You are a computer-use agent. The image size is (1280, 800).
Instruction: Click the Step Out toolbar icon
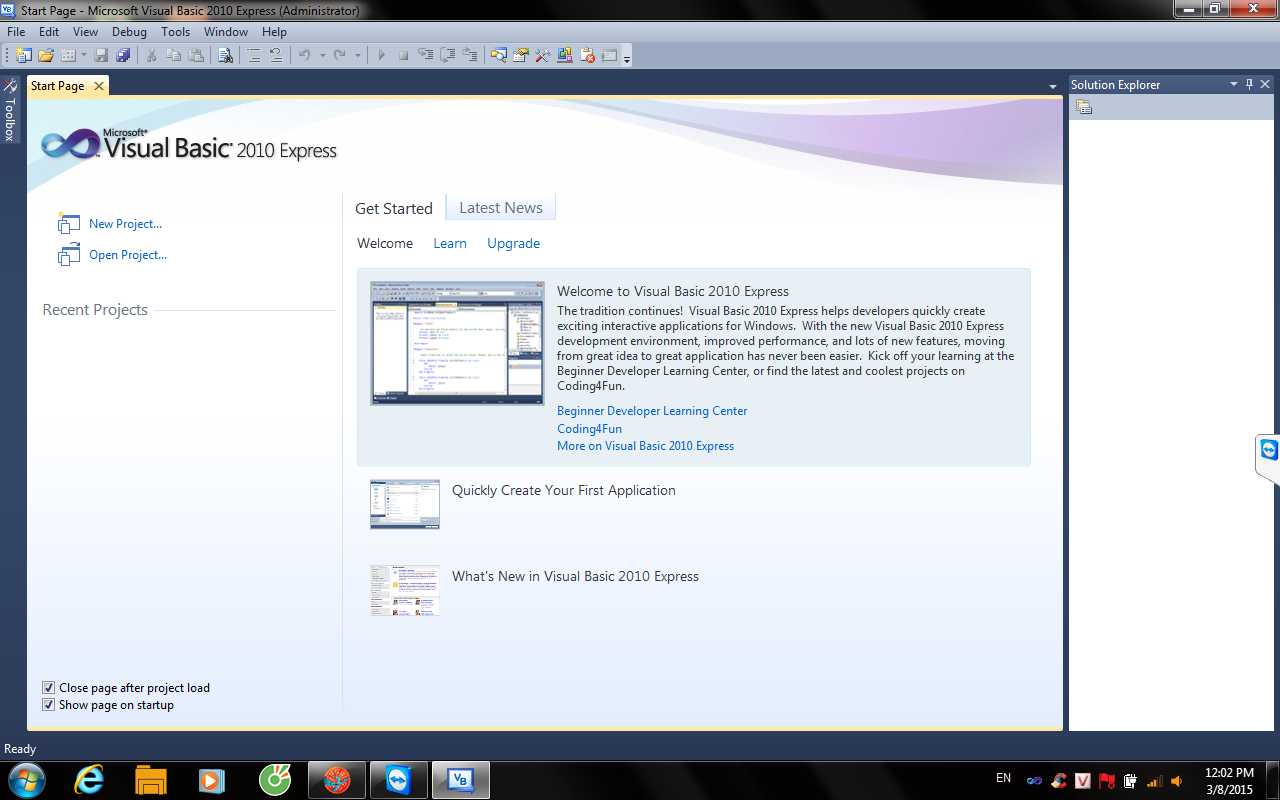click(x=469, y=55)
